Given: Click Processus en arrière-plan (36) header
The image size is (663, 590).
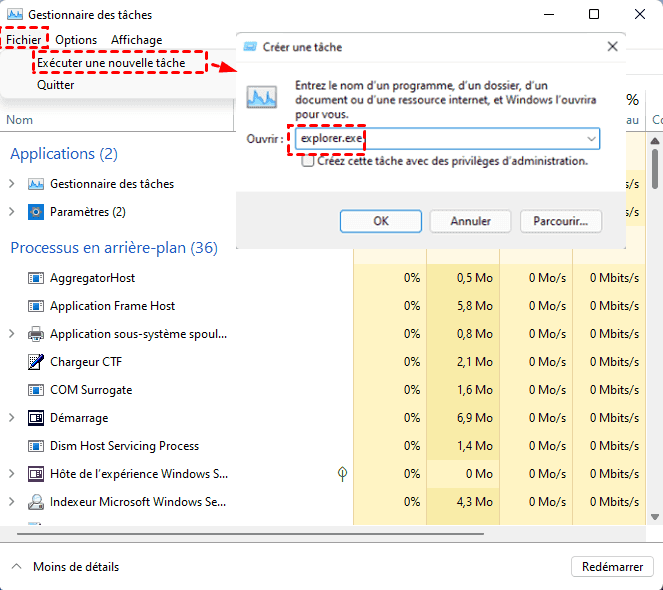Looking at the screenshot, I should coord(114,248).
